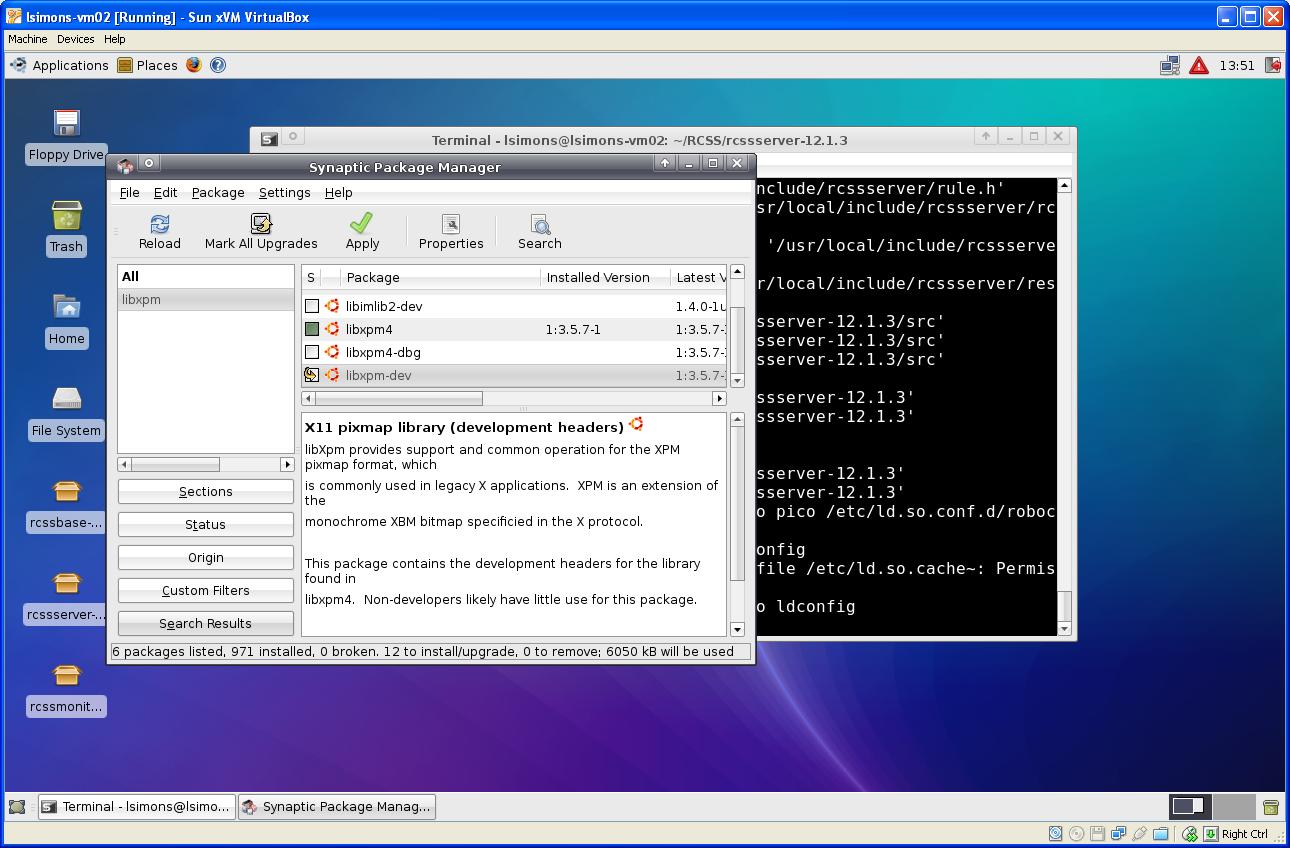Open the Applications menu in top panel
This screenshot has height=848, width=1290.
(60, 65)
